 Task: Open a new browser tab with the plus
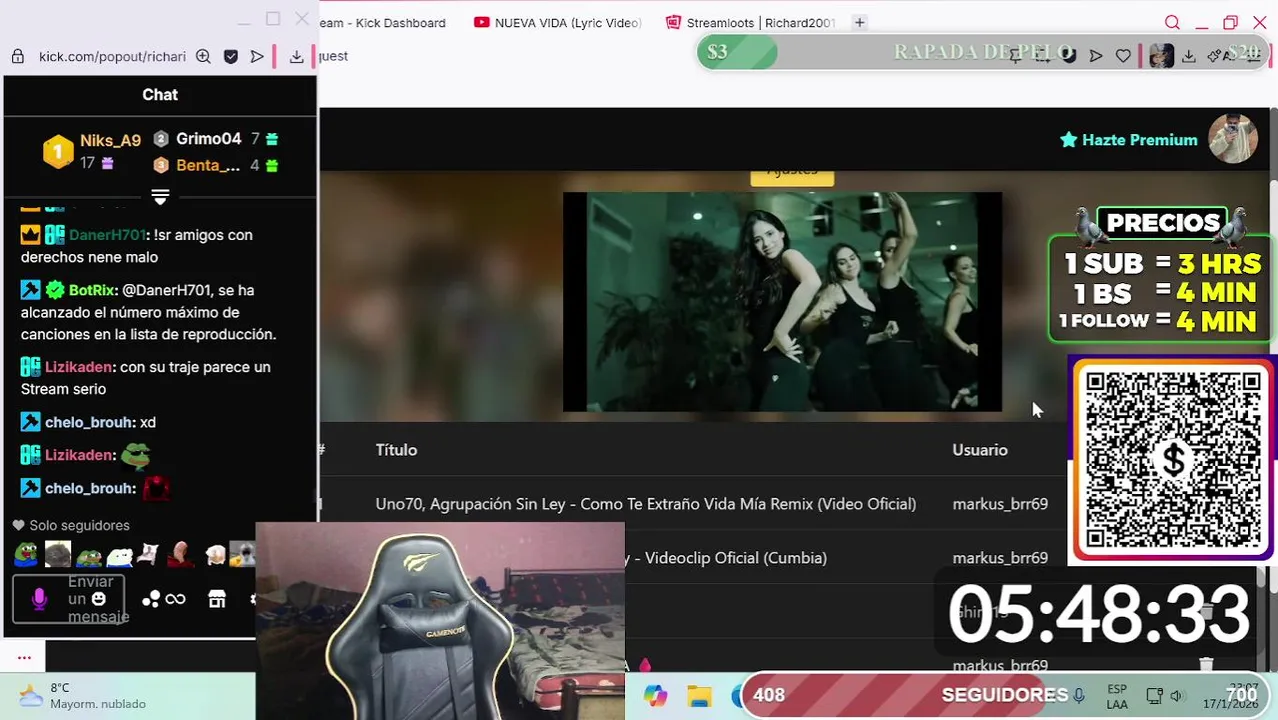[859, 22]
